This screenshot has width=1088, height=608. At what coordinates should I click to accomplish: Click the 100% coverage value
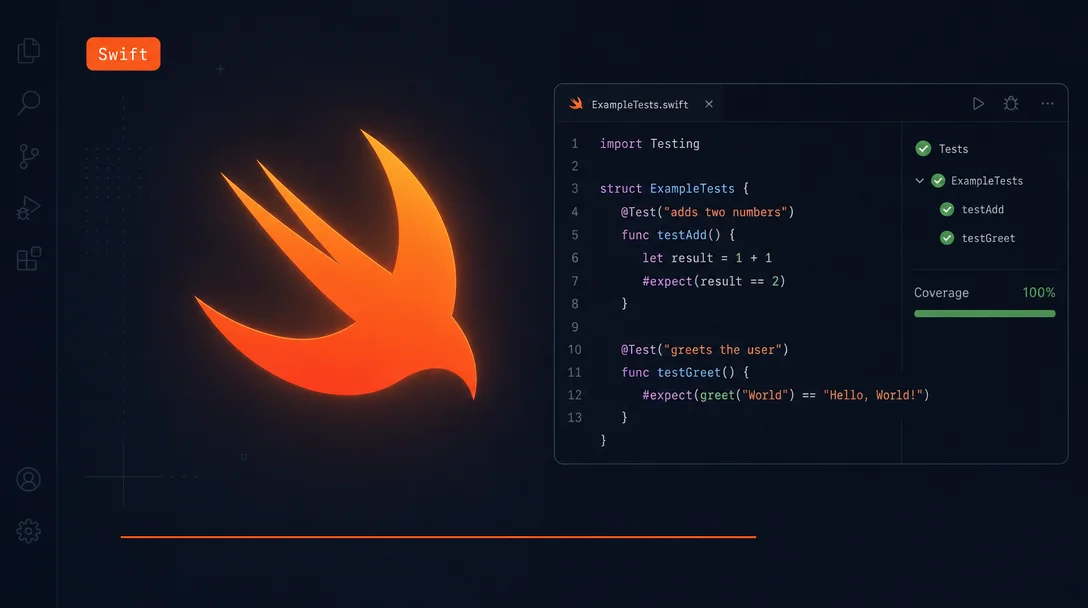click(x=1039, y=293)
